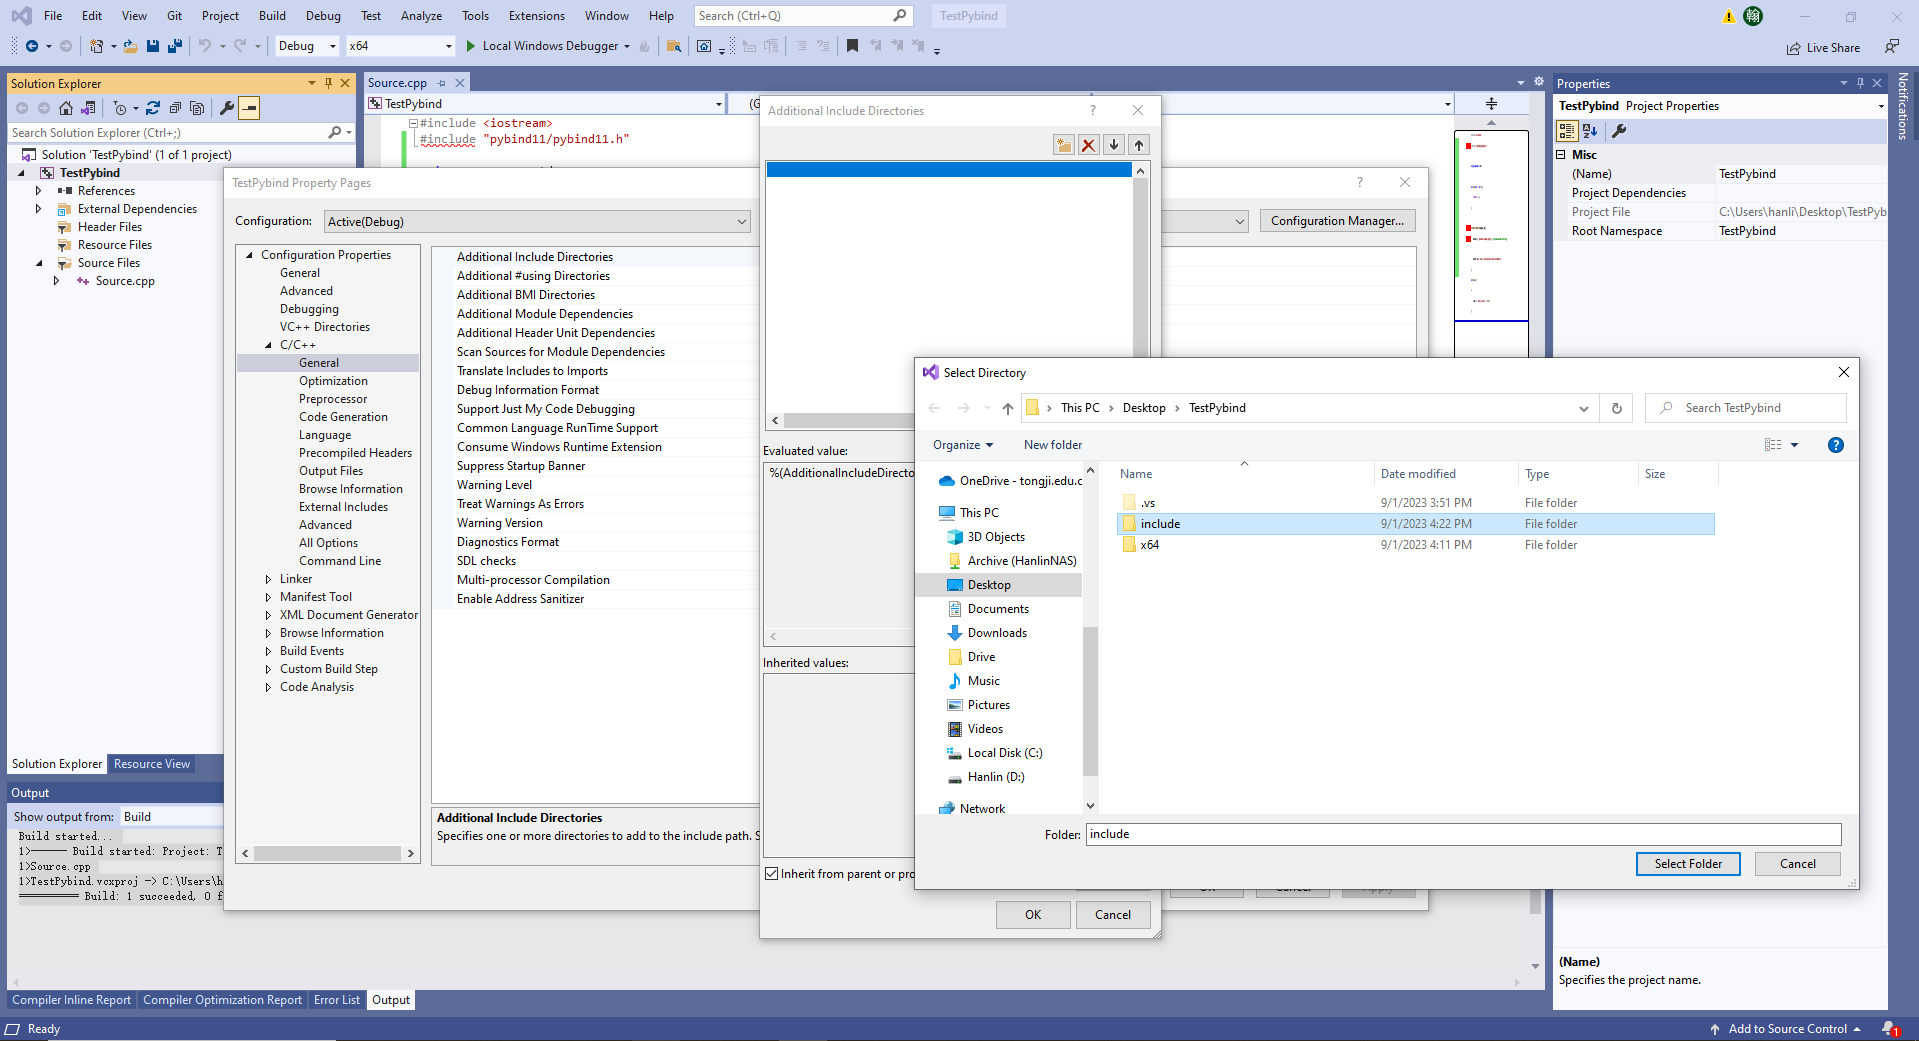This screenshot has width=1919, height=1041.
Task: Click the Select Folder button
Action: (x=1688, y=864)
